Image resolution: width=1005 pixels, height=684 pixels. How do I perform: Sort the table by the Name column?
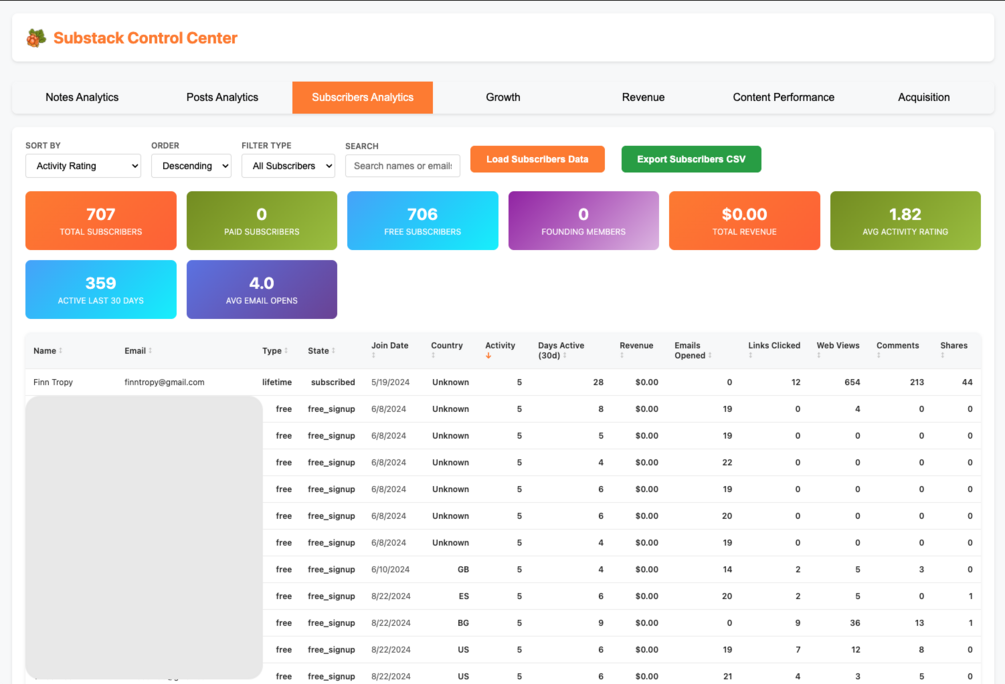point(47,351)
